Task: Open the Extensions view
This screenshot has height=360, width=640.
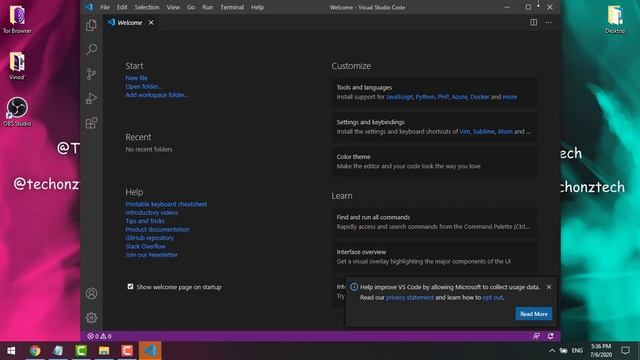Action: point(91,123)
